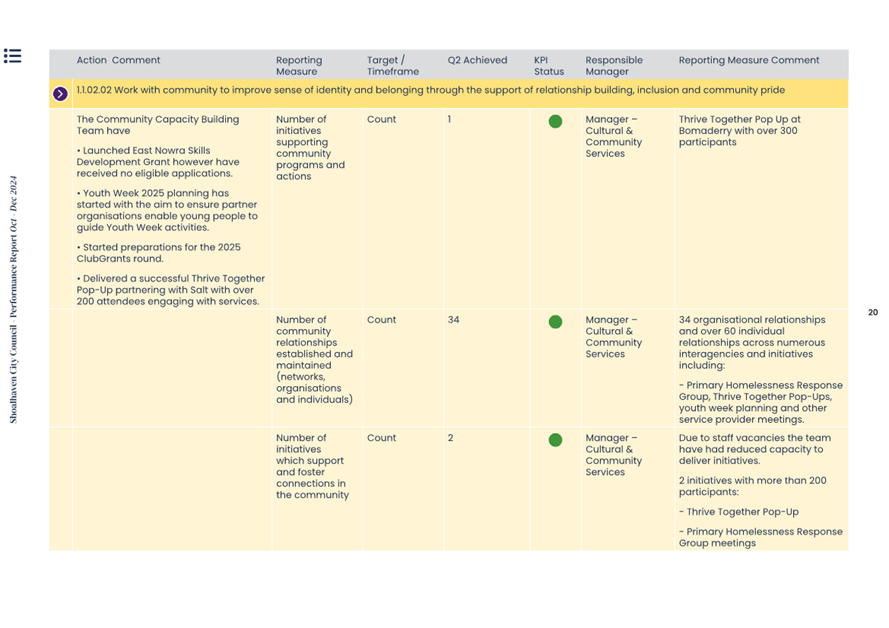Expand the purple chevron beside action 1.1.02.02
Screen dimensions: 889x628
[x=60, y=94]
